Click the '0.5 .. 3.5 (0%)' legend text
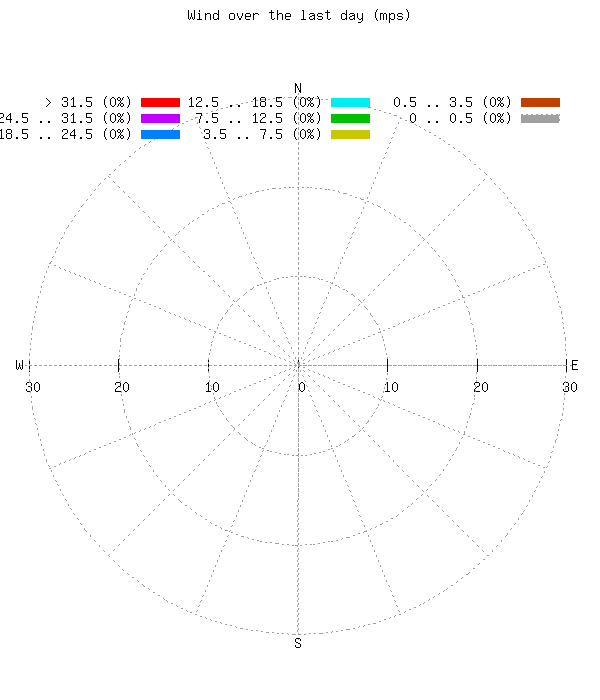This screenshot has height=700, width=600. (x=452, y=102)
